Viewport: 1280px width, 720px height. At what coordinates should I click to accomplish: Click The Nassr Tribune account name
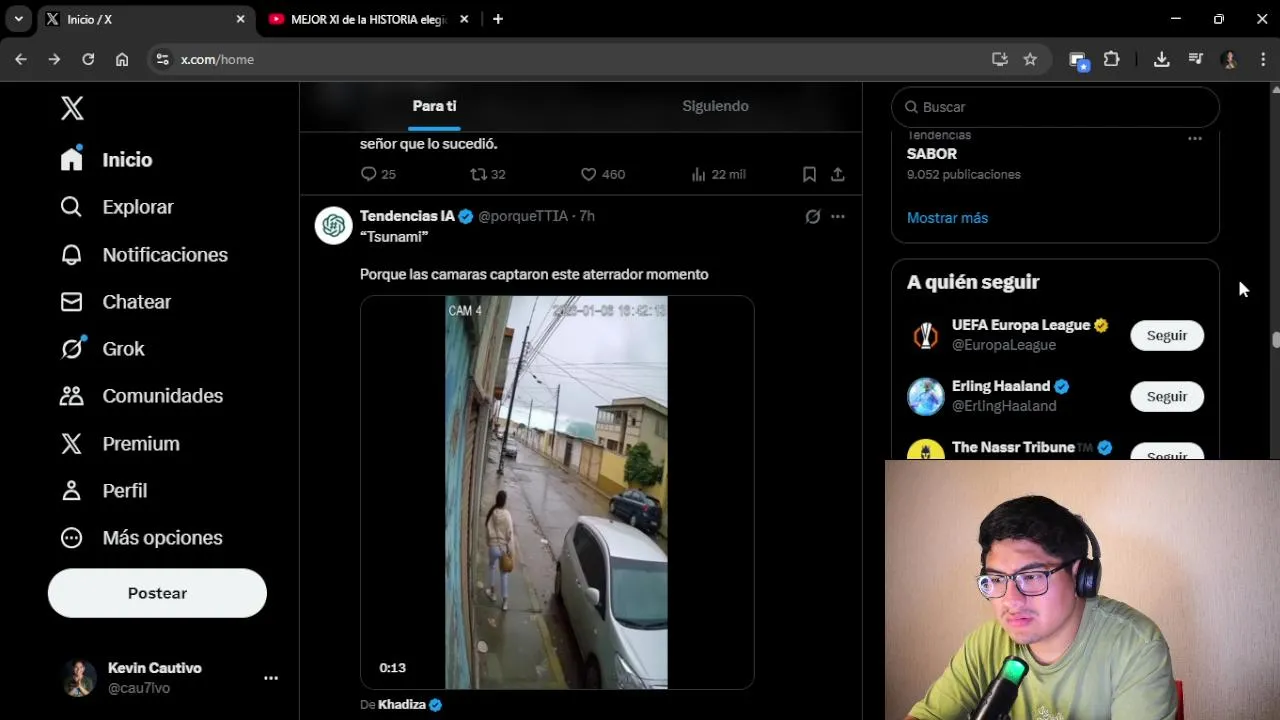pyautogui.click(x=1013, y=447)
